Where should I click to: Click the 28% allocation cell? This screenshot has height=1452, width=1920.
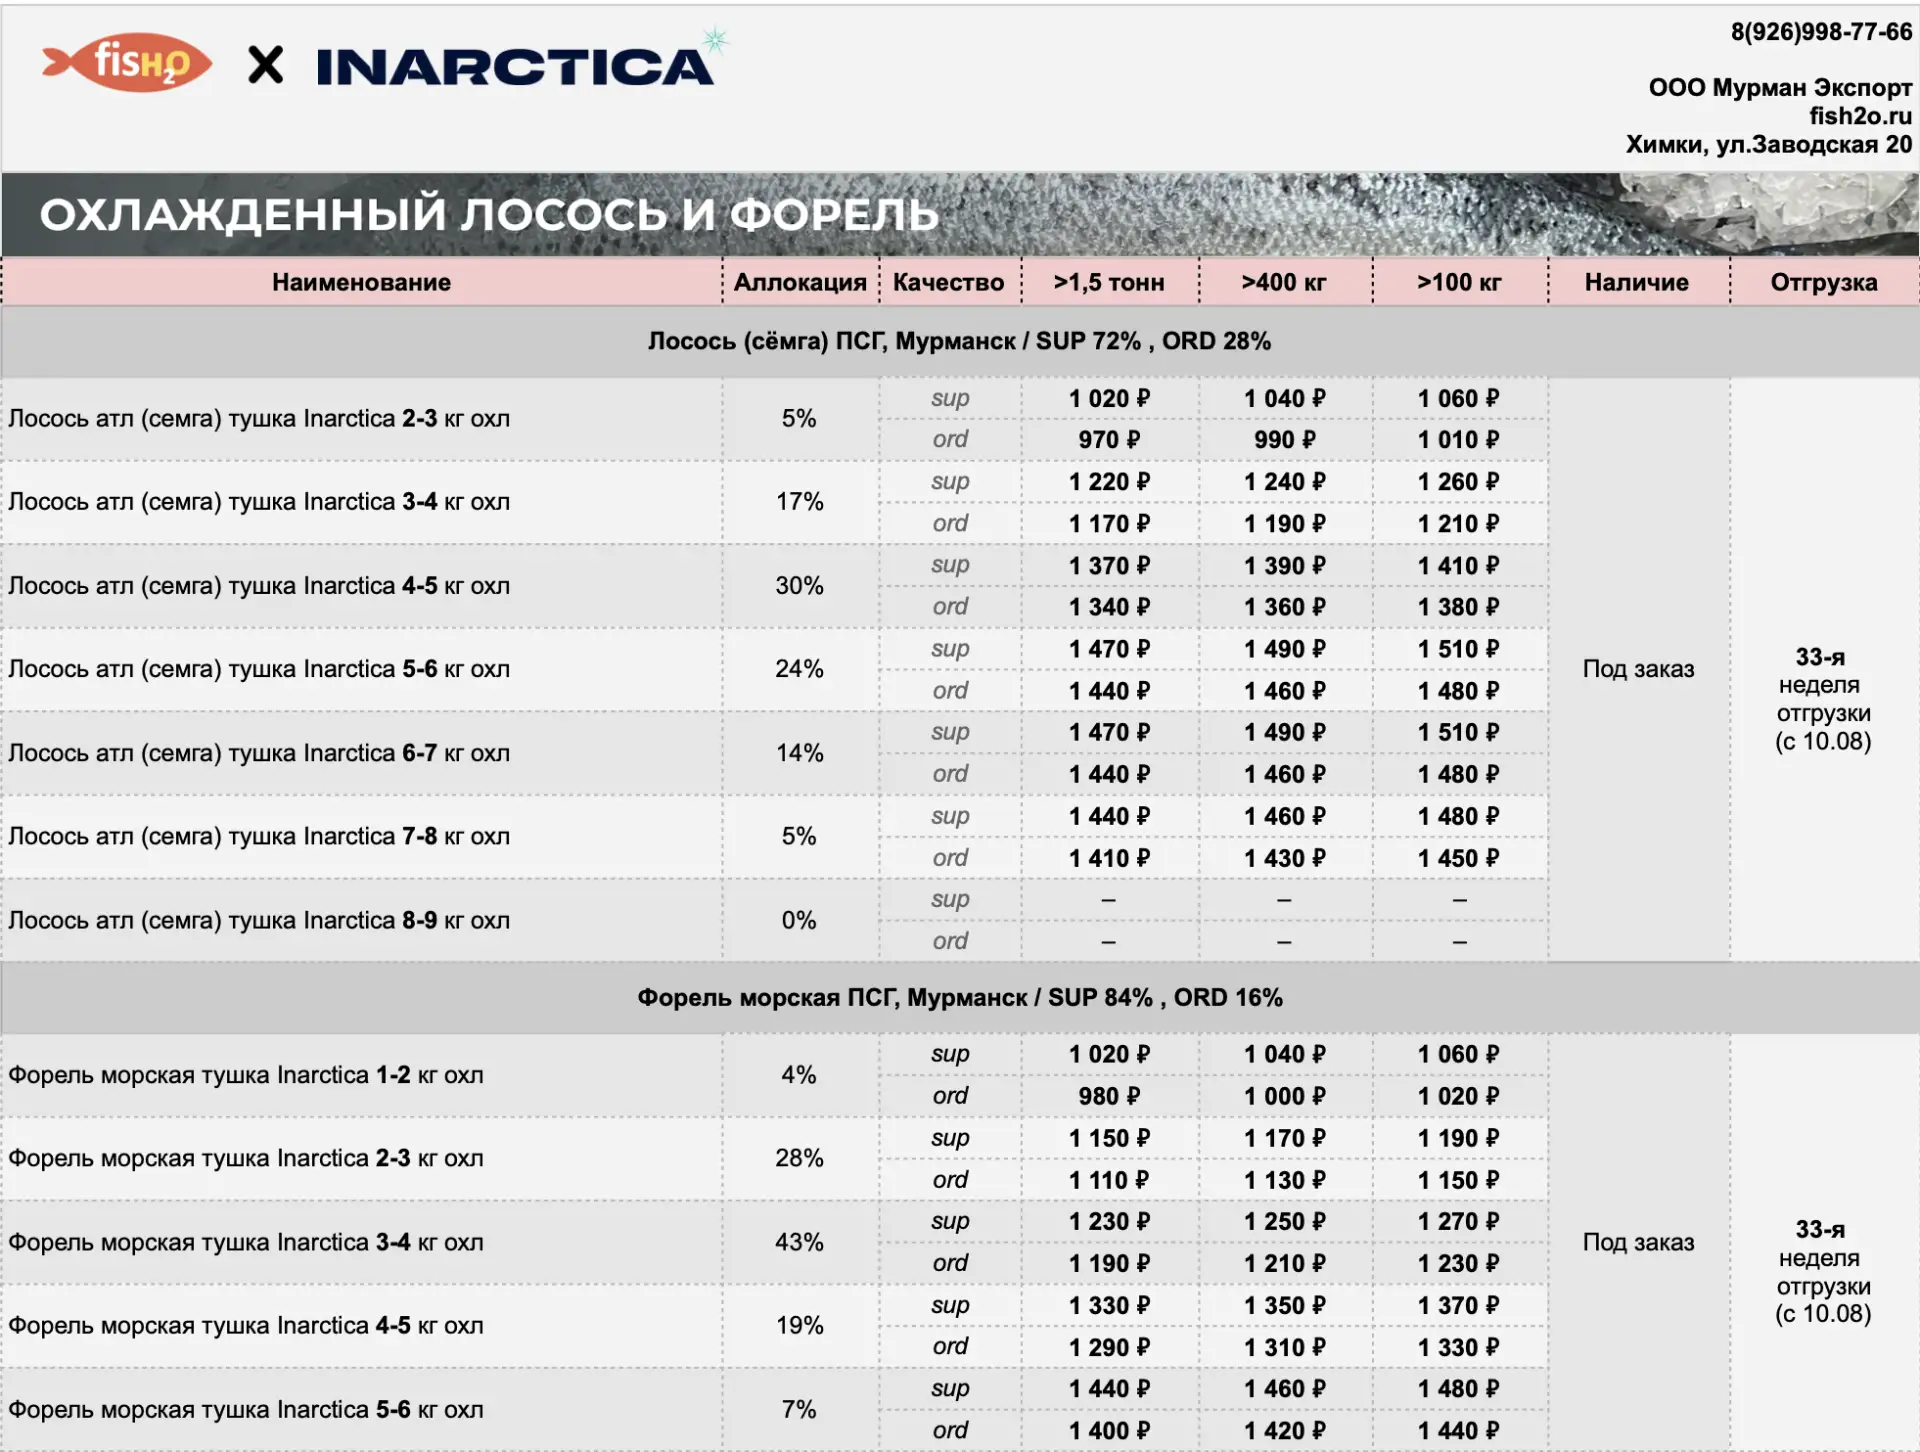click(x=800, y=1158)
